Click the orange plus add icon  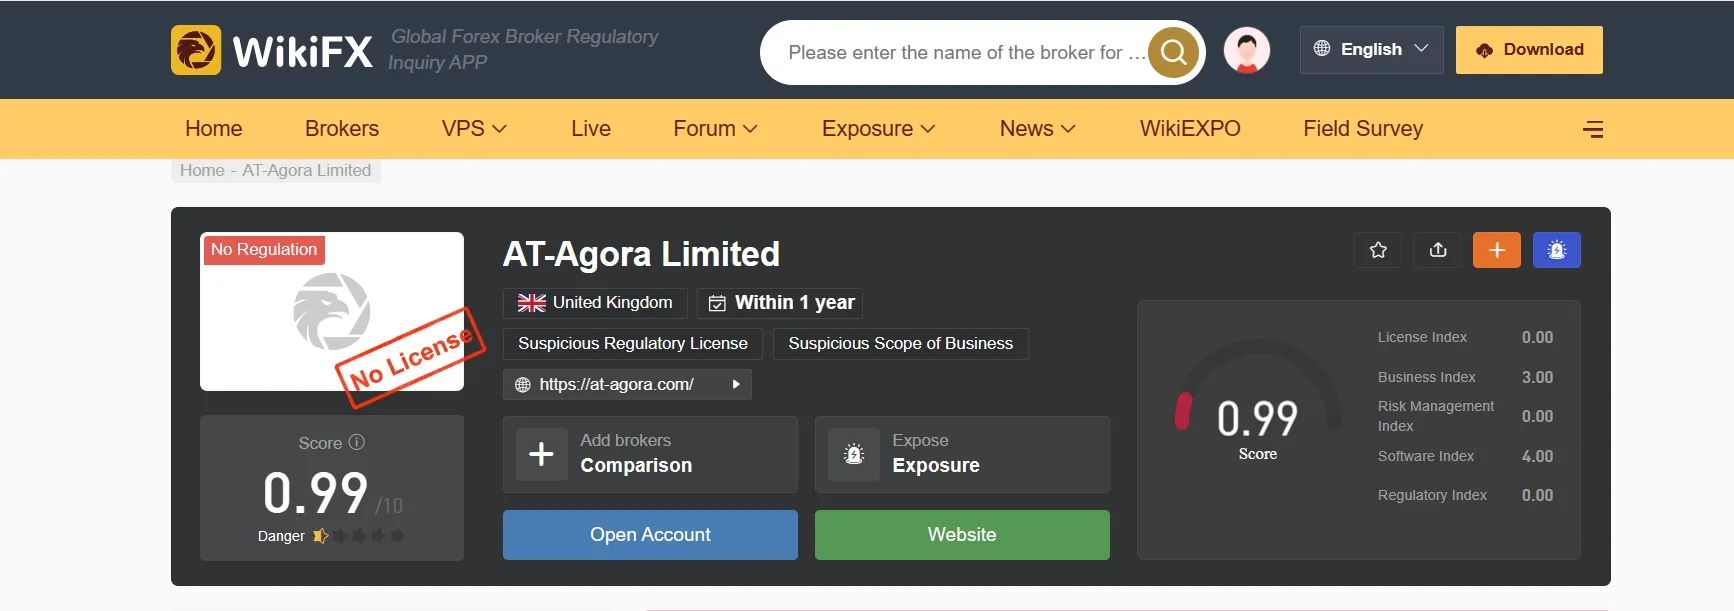pyautogui.click(x=1497, y=250)
